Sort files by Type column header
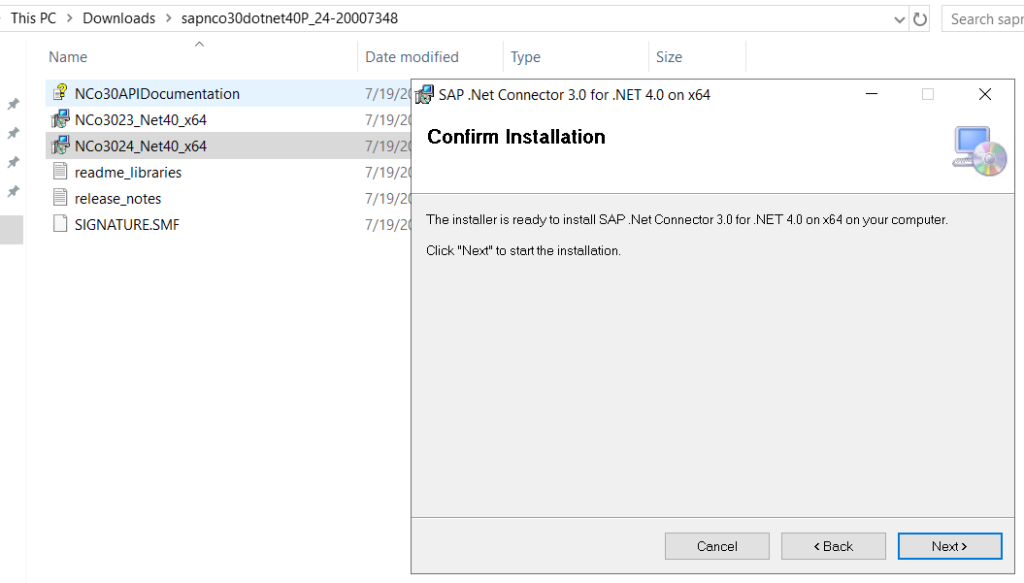Screen dimensions: 1024x583 point(526,57)
